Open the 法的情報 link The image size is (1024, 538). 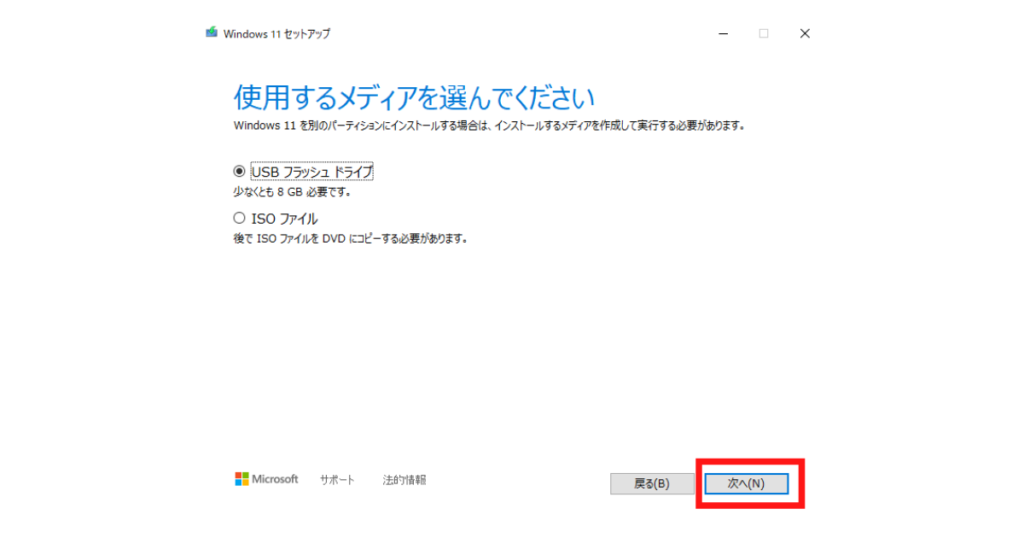click(x=404, y=480)
